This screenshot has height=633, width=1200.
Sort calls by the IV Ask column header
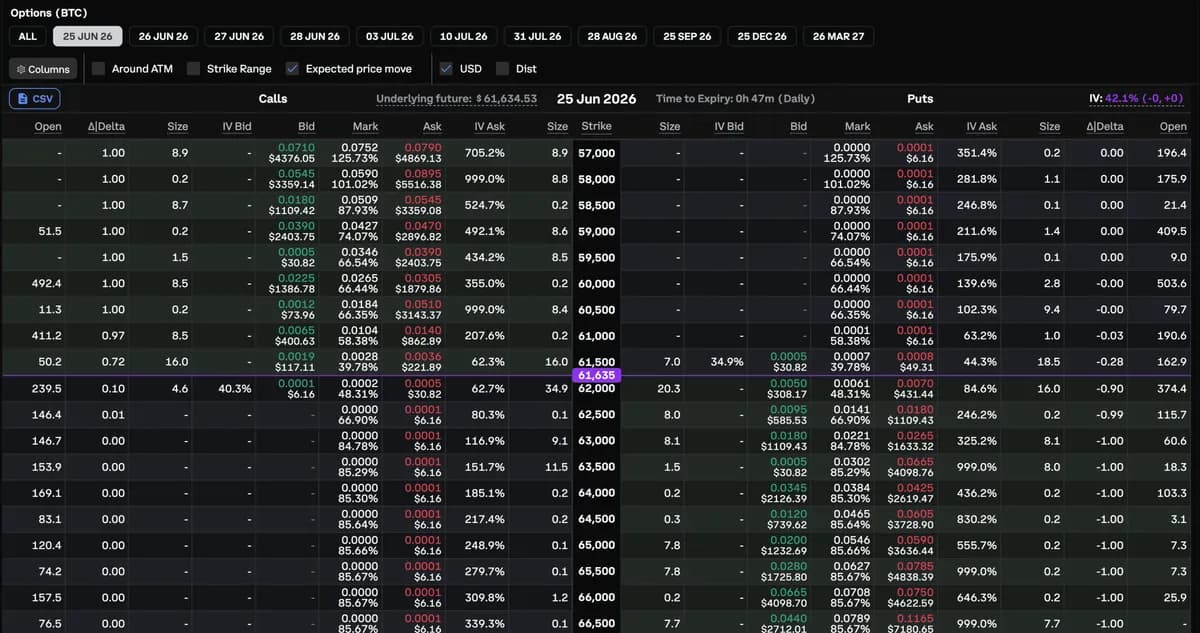[x=489, y=126]
